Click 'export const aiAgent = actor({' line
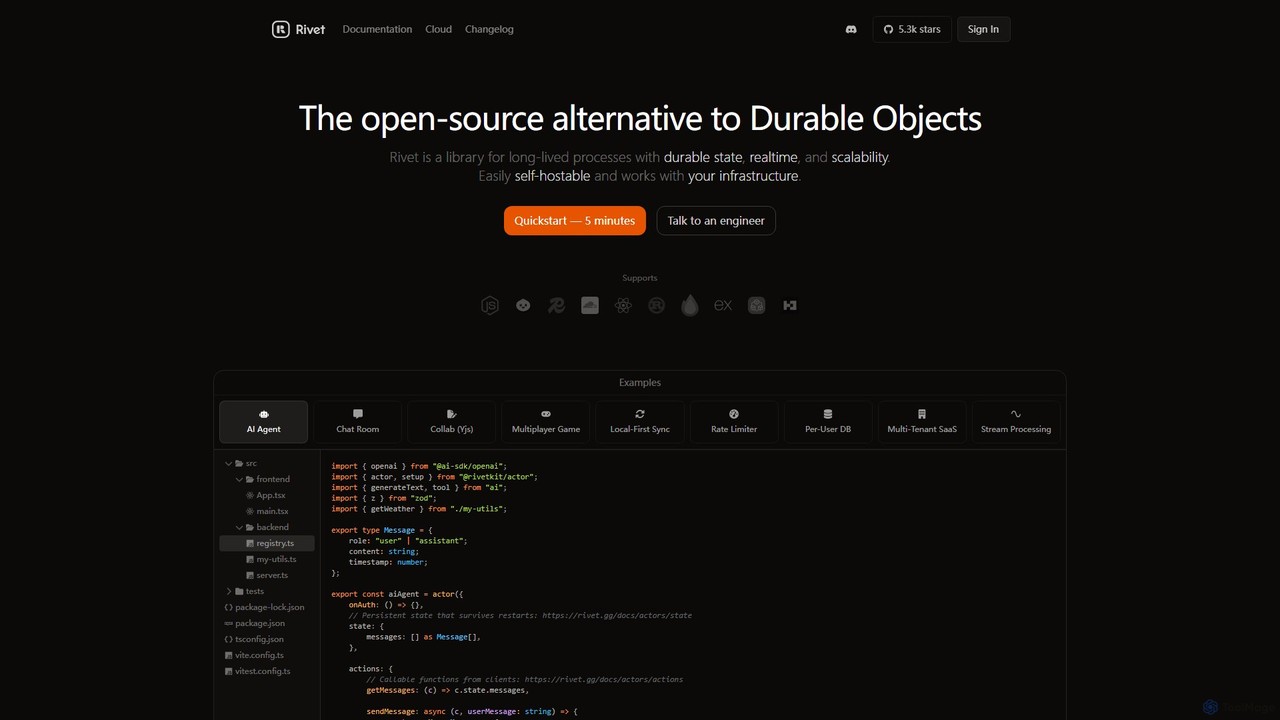1280x720 pixels. point(398,594)
